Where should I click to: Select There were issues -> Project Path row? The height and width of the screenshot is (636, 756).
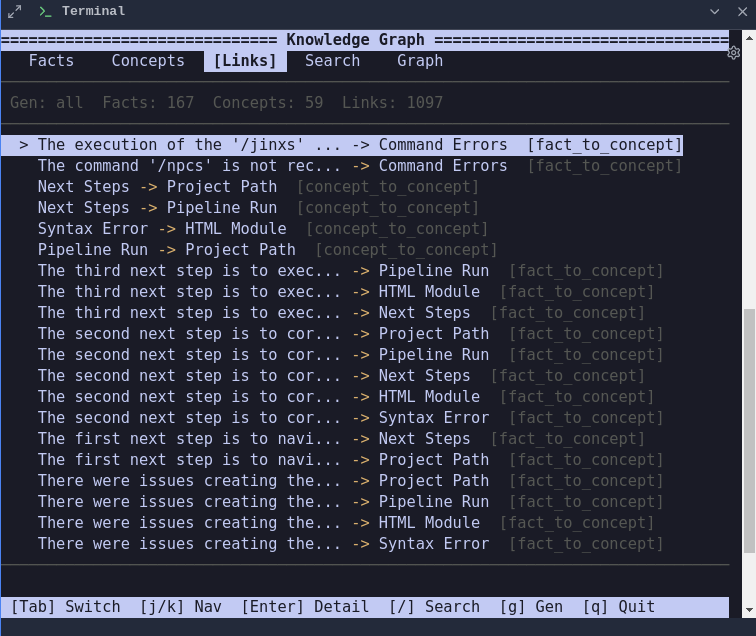click(350, 481)
